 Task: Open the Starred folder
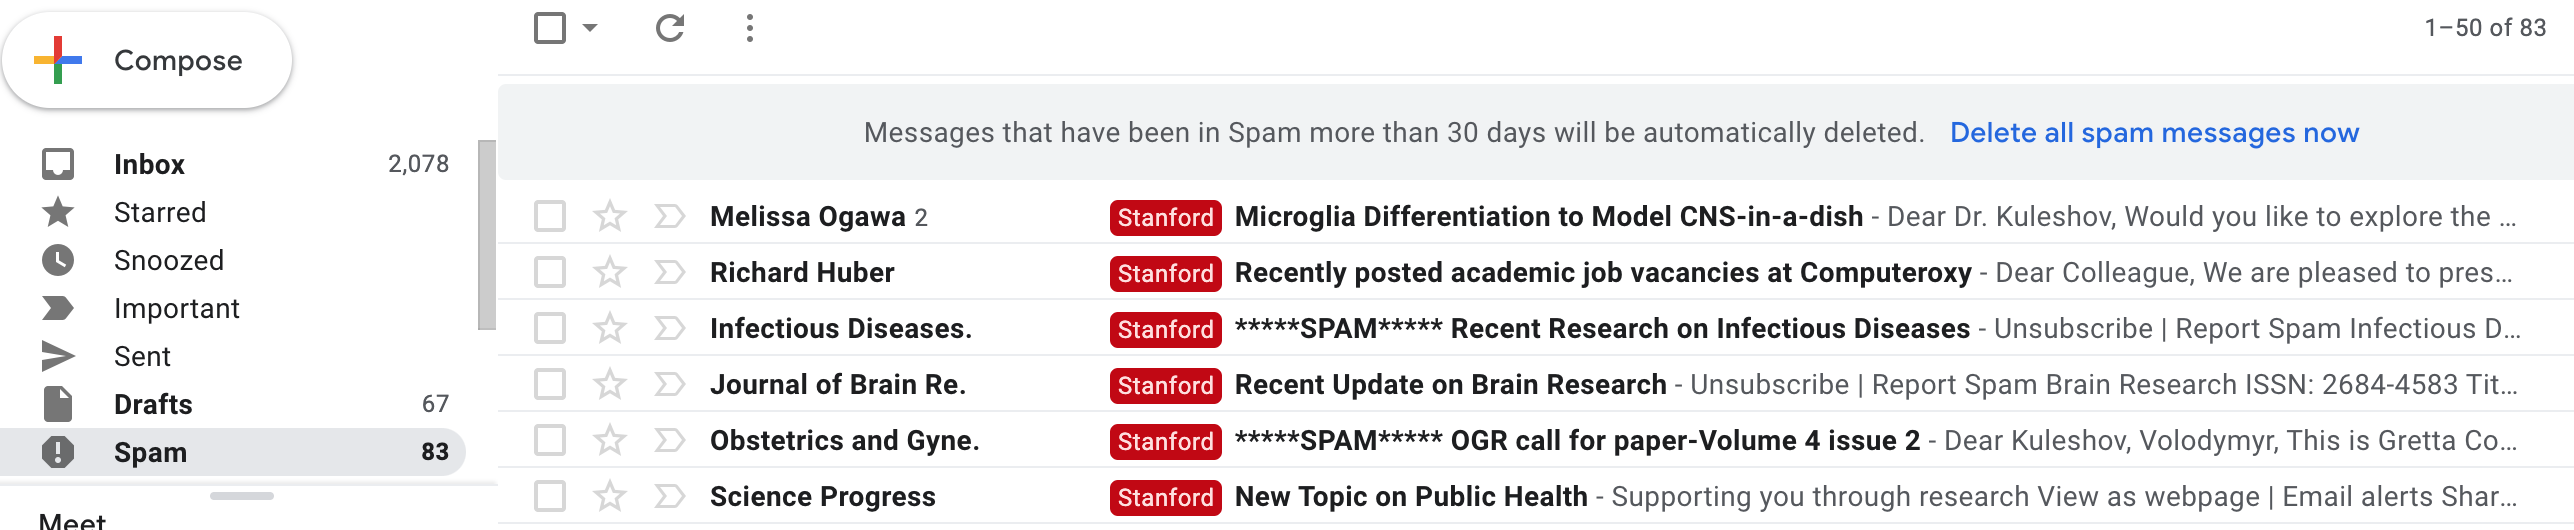click(160, 212)
